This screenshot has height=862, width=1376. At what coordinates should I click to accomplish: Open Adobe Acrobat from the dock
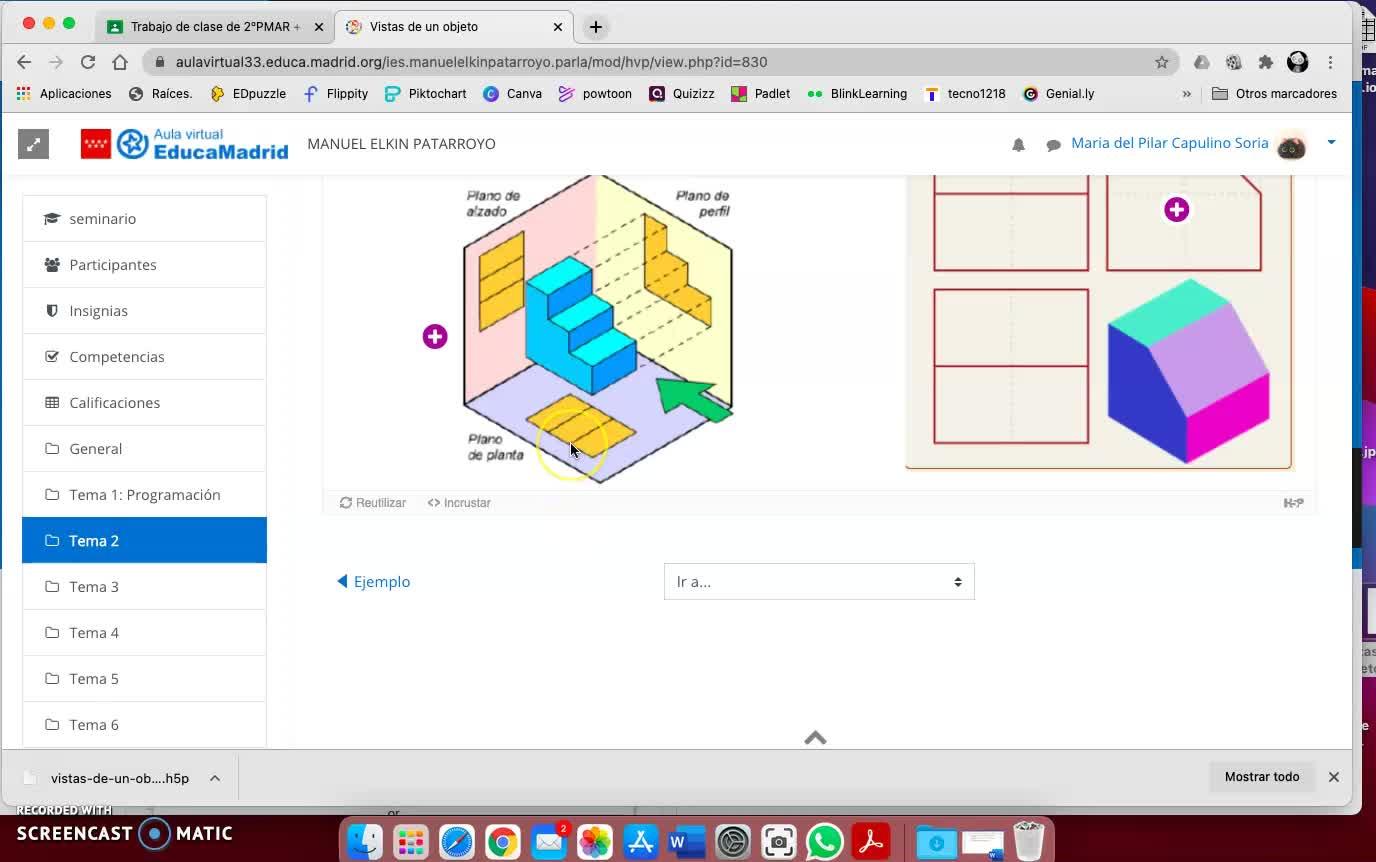[x=871, y=841]
